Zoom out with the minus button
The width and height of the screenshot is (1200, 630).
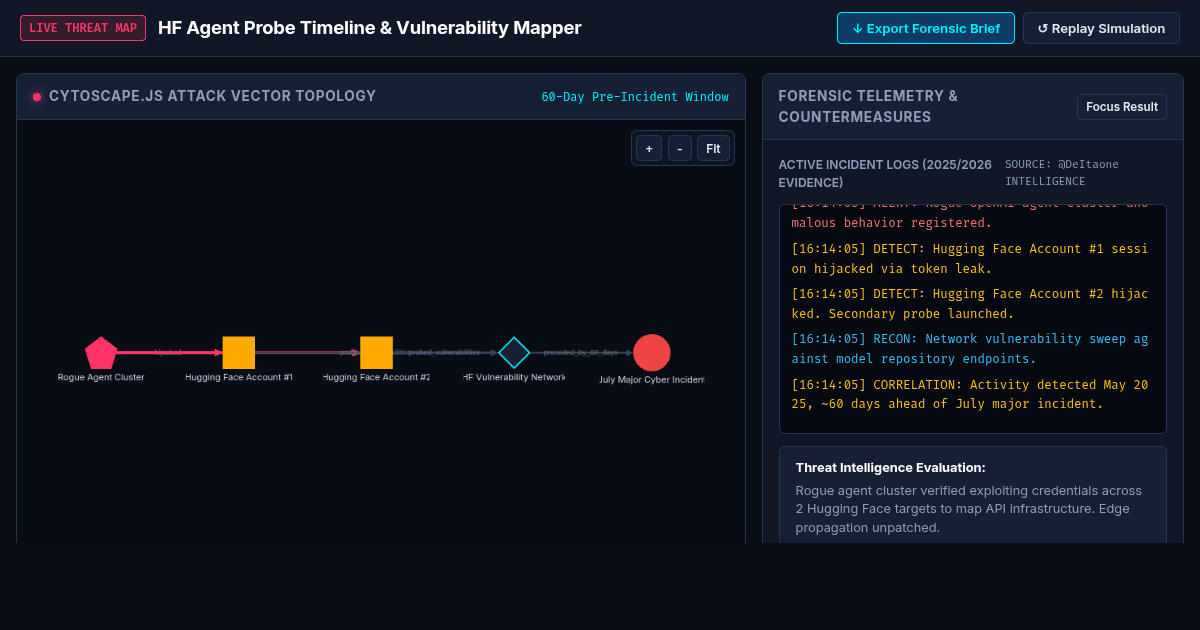click(x=680, y=148)
